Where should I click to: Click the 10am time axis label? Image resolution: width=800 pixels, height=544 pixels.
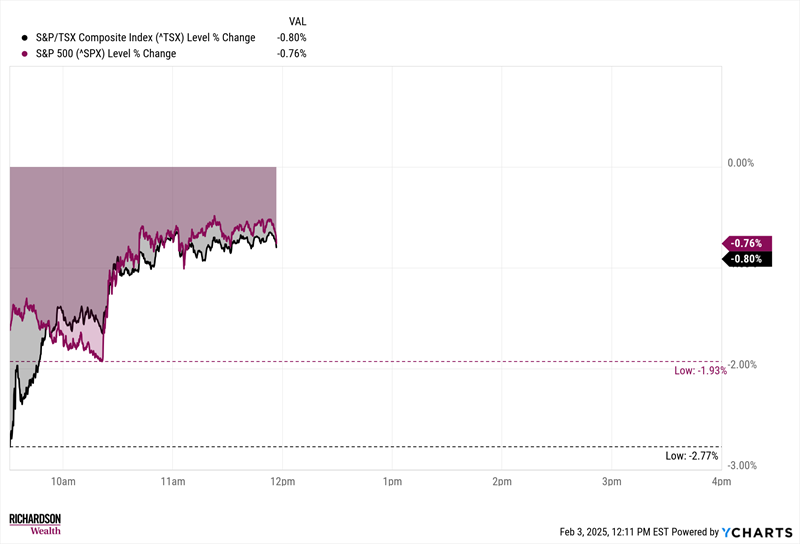(62, 483)
